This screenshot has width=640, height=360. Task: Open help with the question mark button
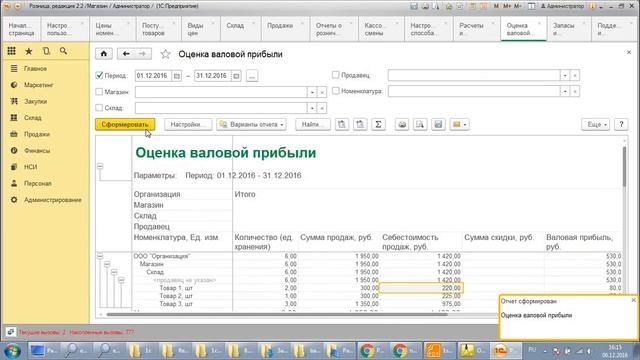[x=621, y=124]
